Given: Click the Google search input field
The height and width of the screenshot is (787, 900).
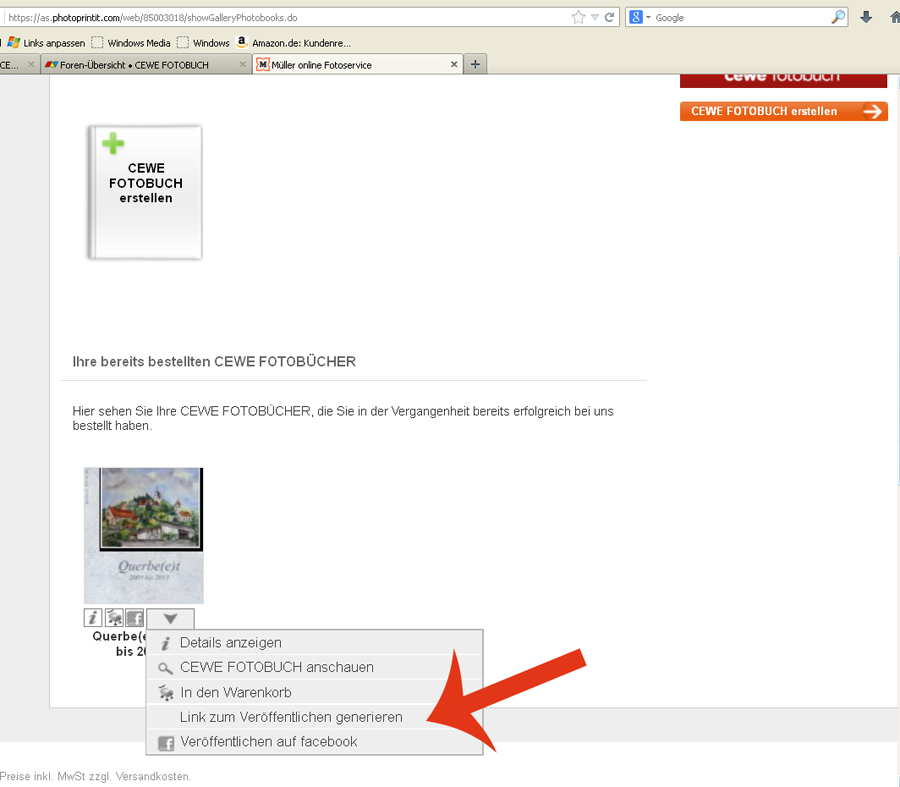Looking at the screenshot, I should [741, 17].
